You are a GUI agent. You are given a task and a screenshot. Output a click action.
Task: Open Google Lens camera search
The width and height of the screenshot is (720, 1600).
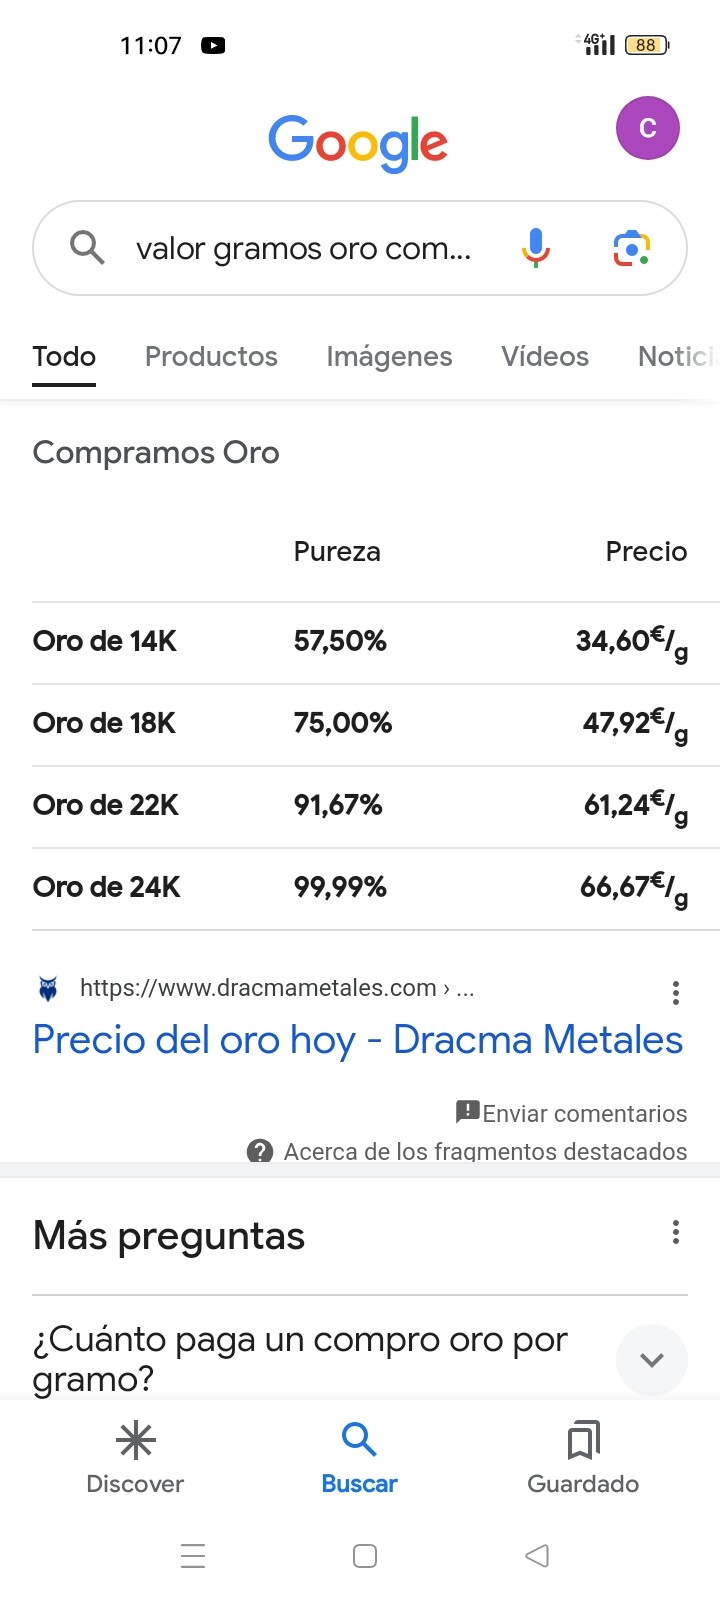[631, 248]
